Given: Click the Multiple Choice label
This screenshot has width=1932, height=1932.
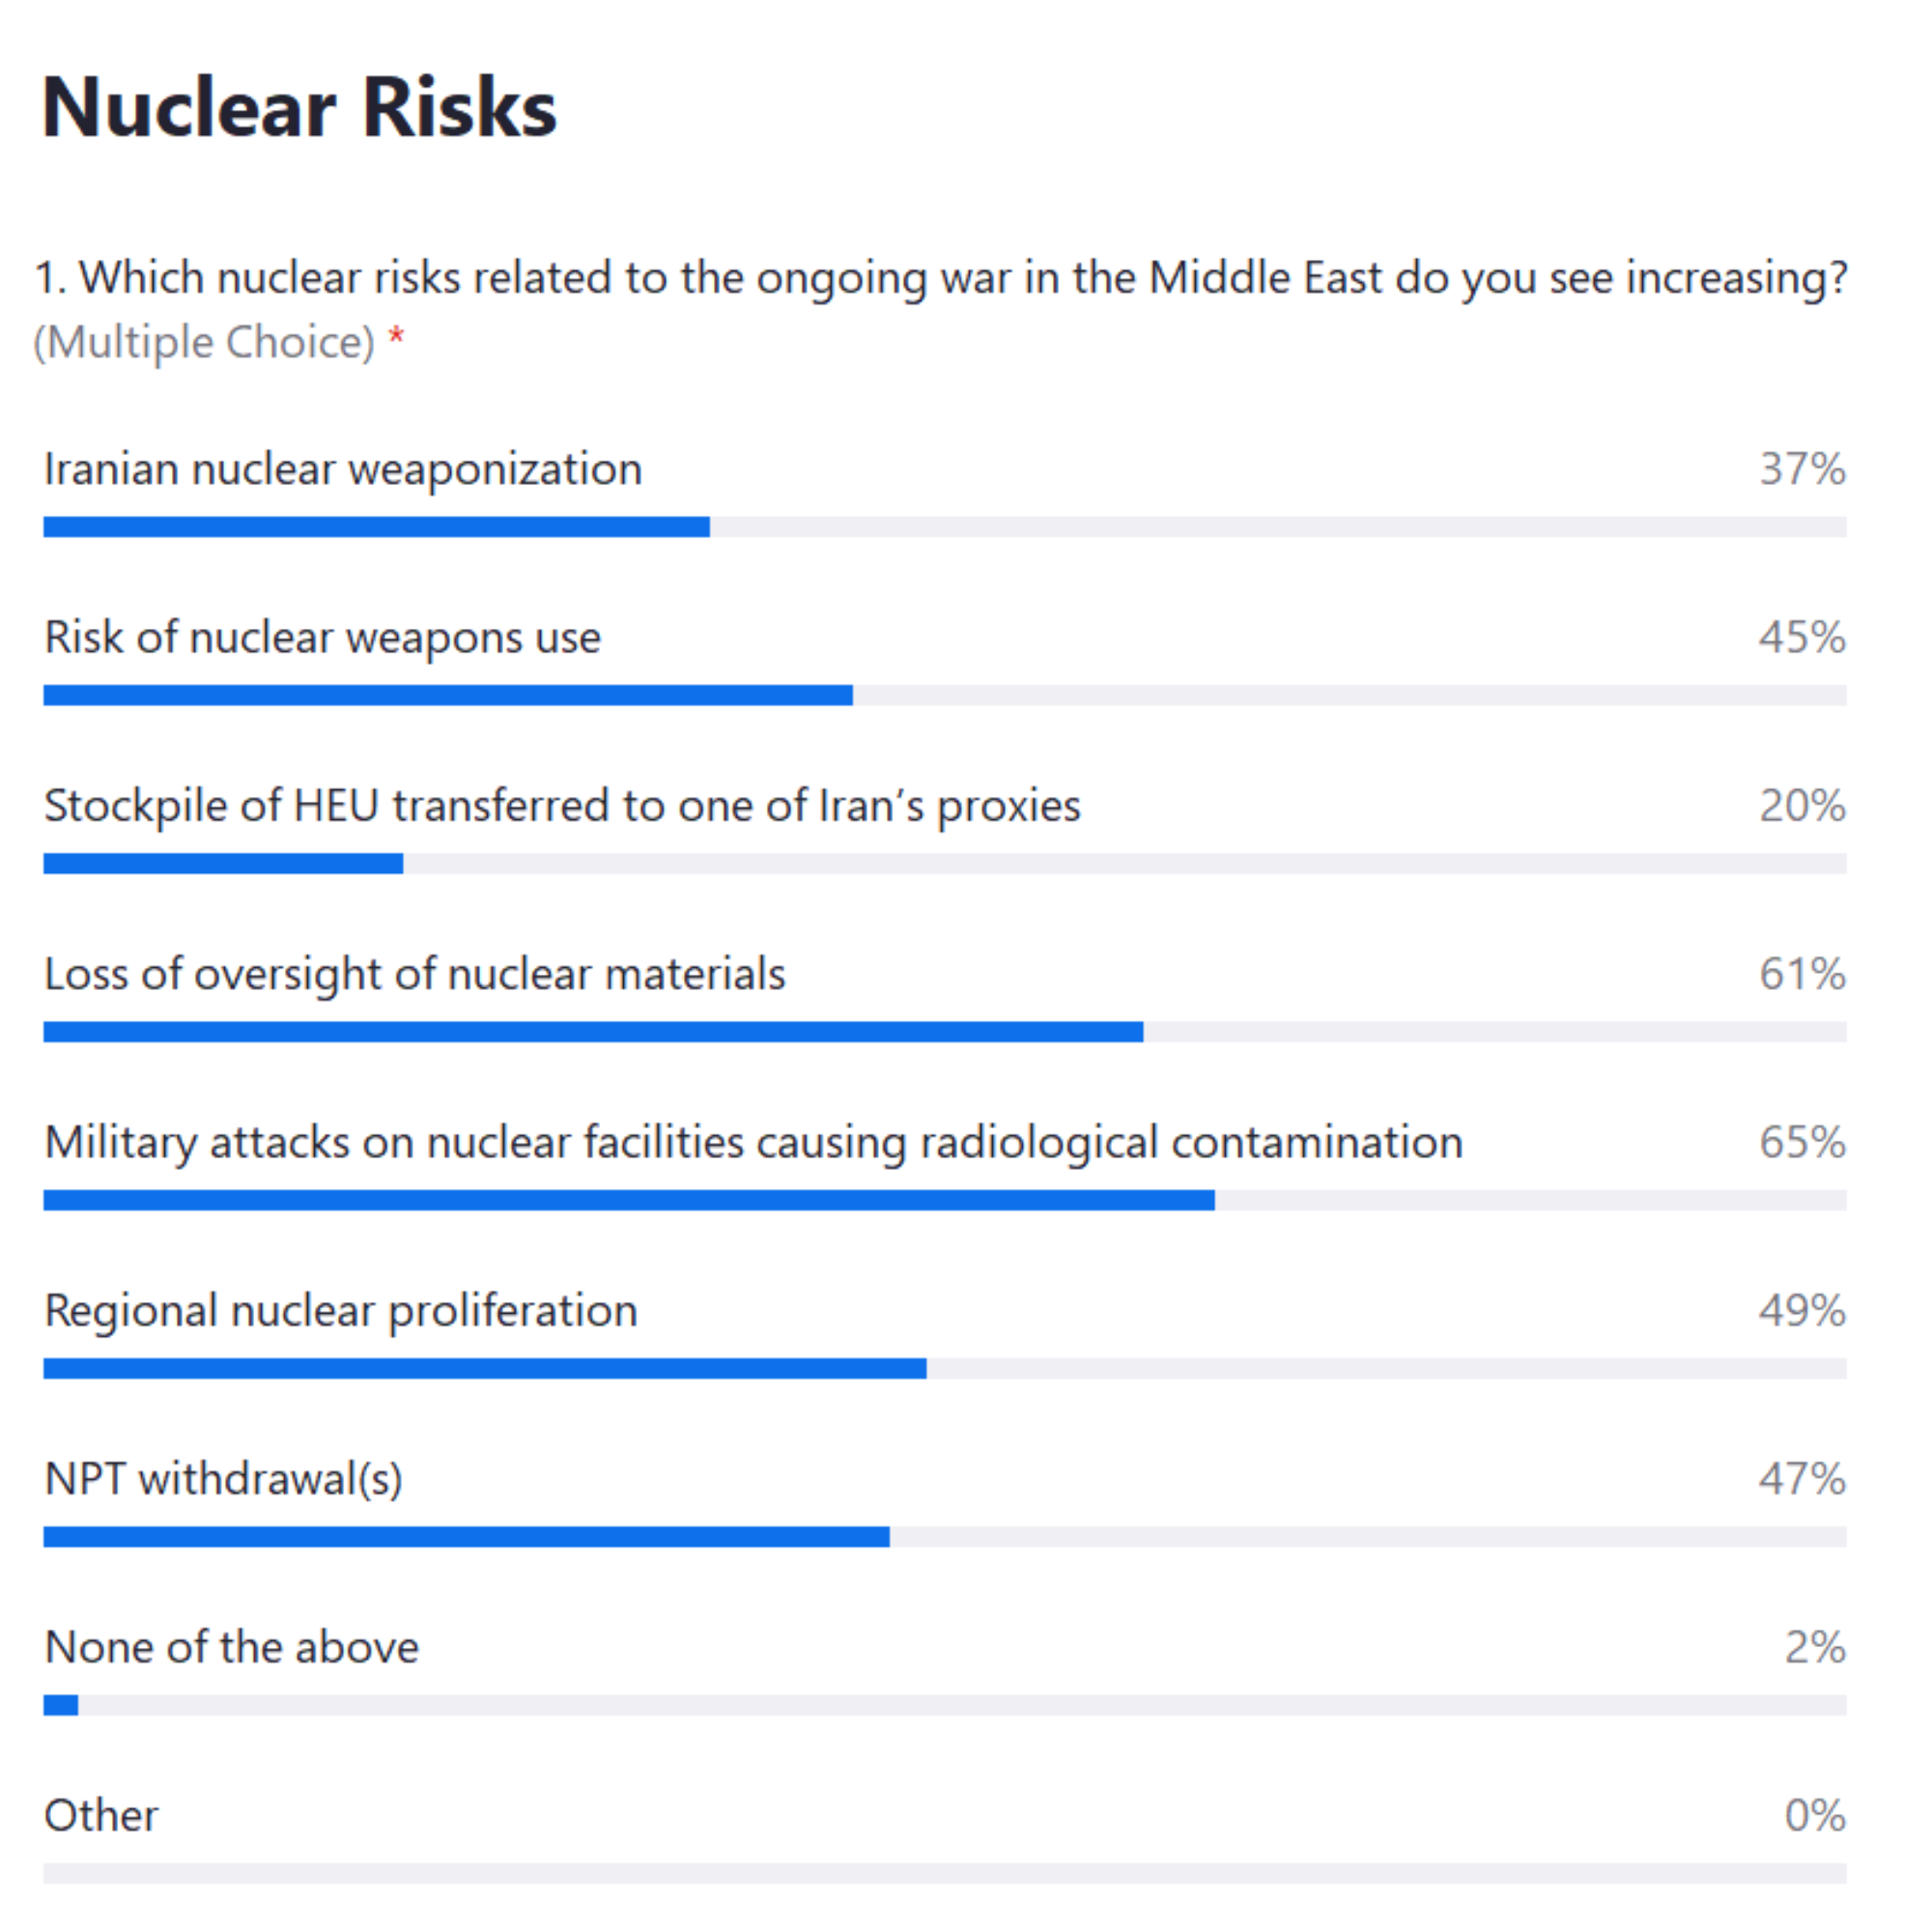Looking at the screenshot, I should click(204, 343).
